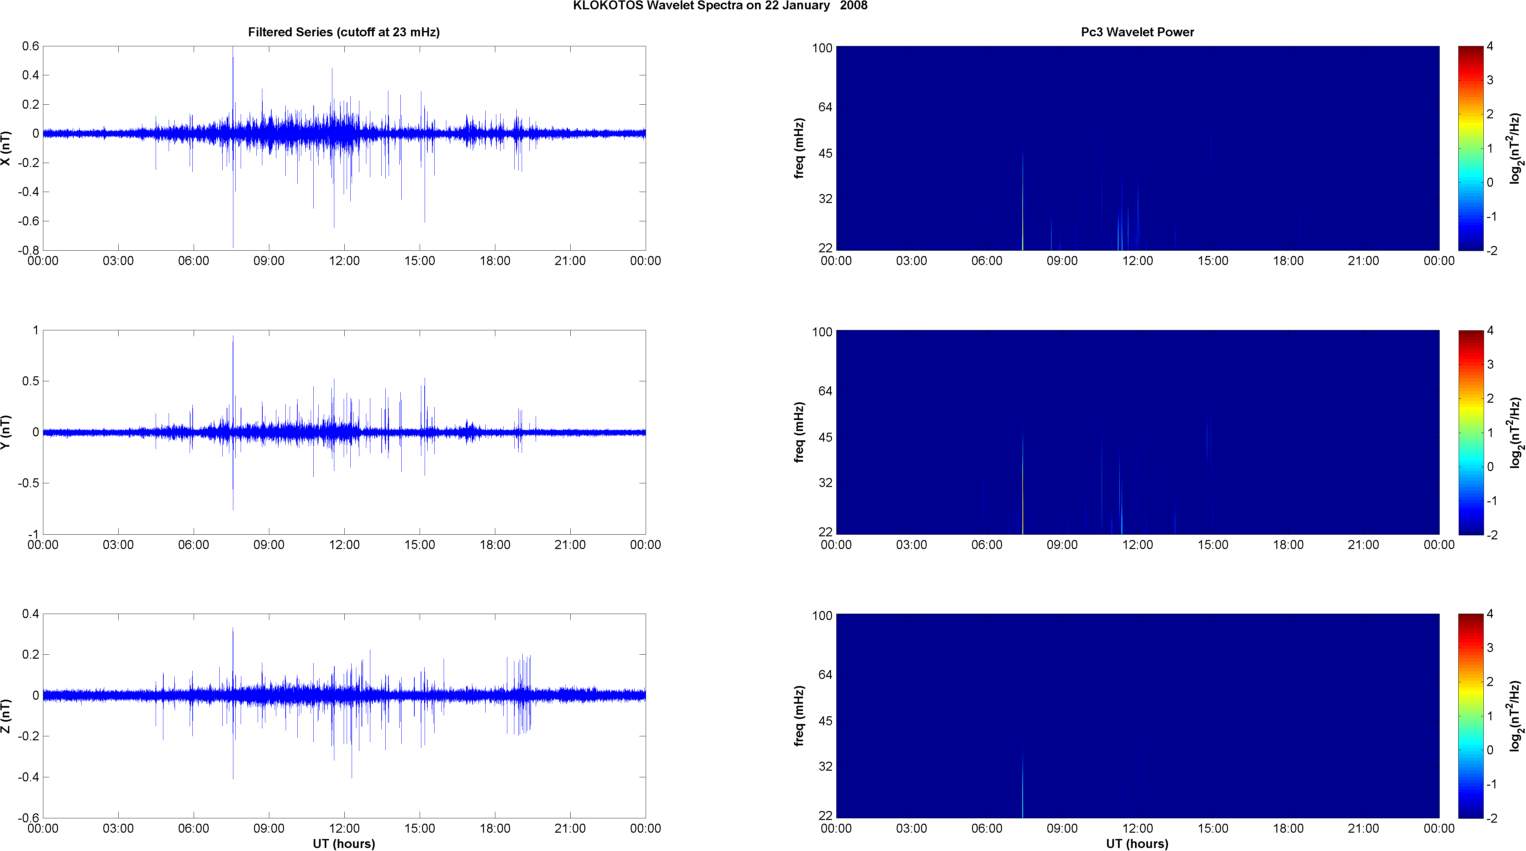The width and height of the screenshot is (1526, 851).
Task: Click the Y (nT) axis label
Action: coord(6,432)
